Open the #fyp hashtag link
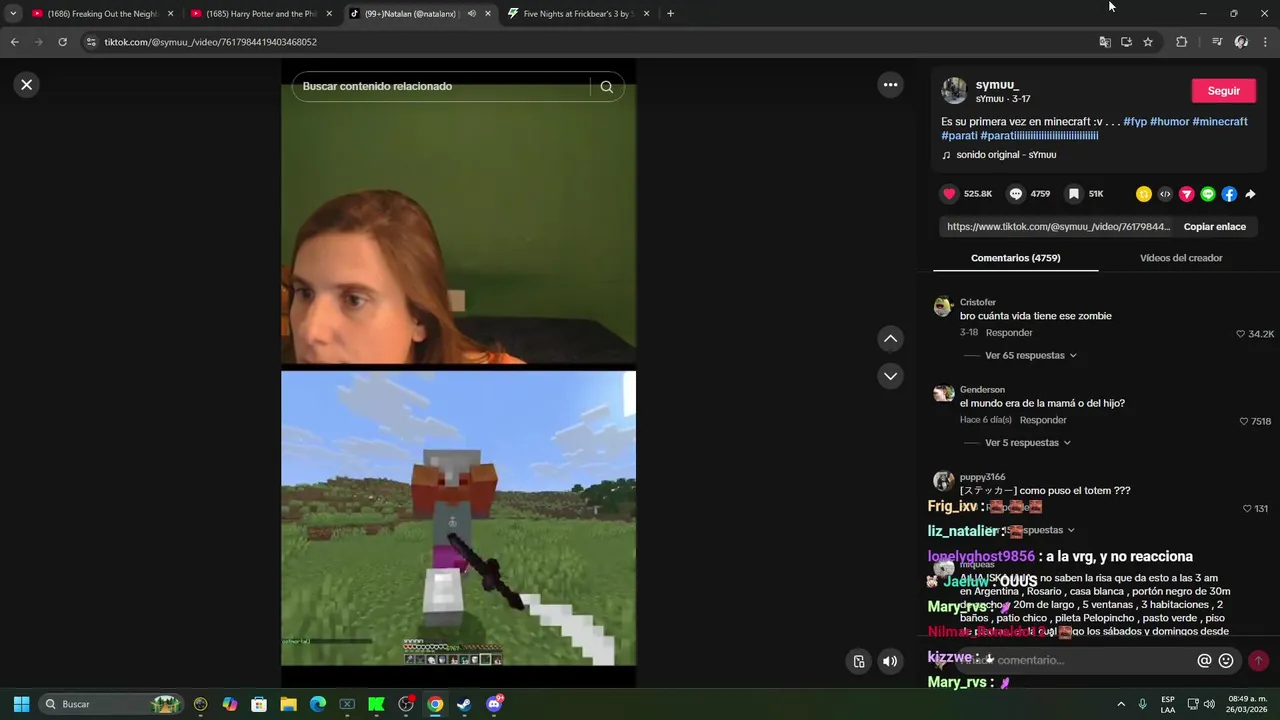1280x720 pixels. tap(1135, 122)
